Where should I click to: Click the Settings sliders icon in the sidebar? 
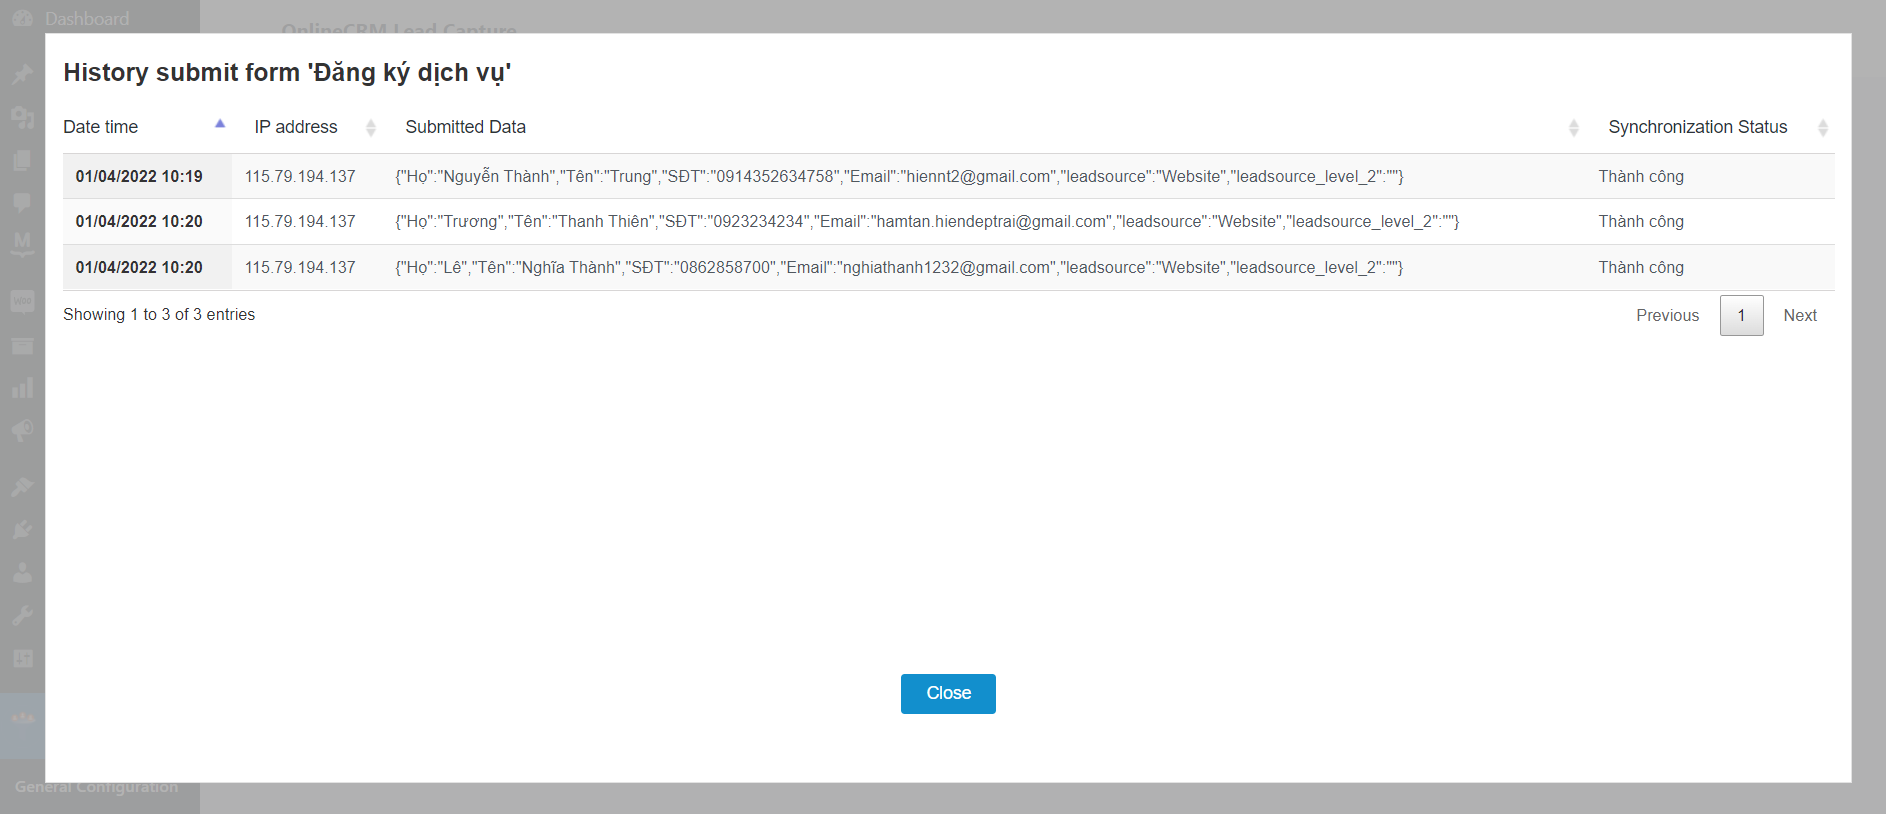(22, 658)
